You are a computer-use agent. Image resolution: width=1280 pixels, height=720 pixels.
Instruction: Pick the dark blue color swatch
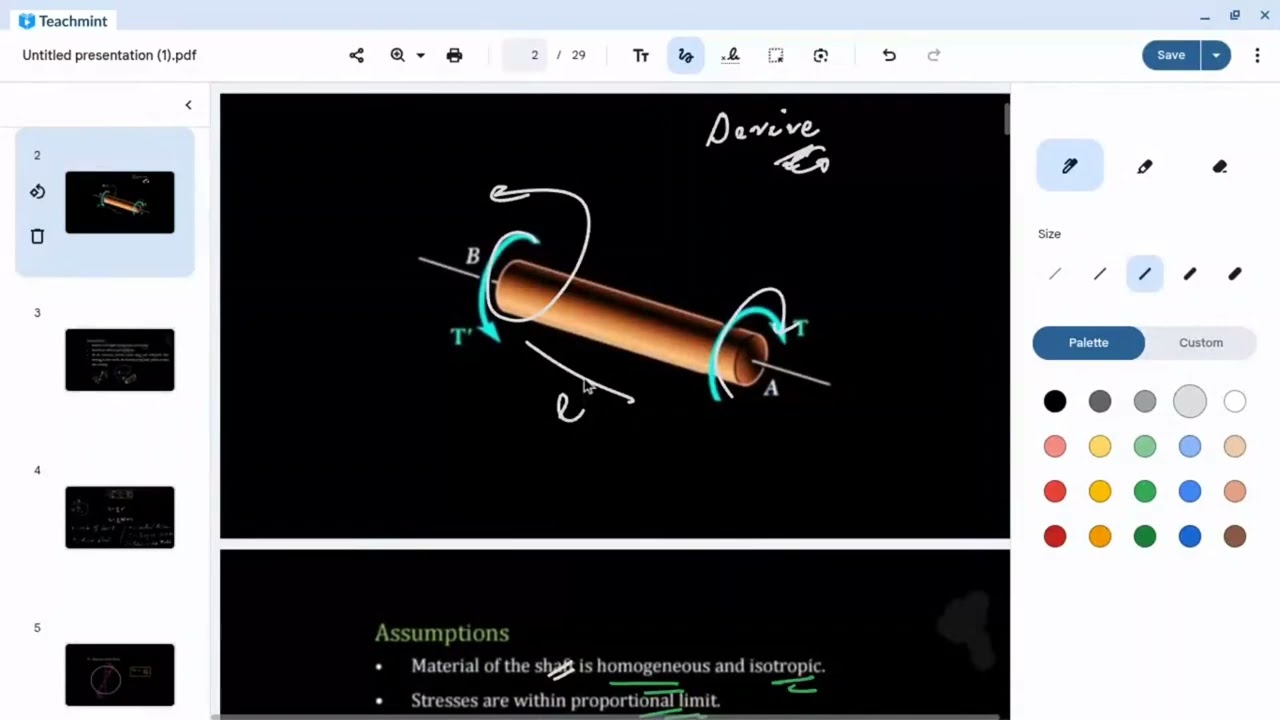click(1190, 536)
